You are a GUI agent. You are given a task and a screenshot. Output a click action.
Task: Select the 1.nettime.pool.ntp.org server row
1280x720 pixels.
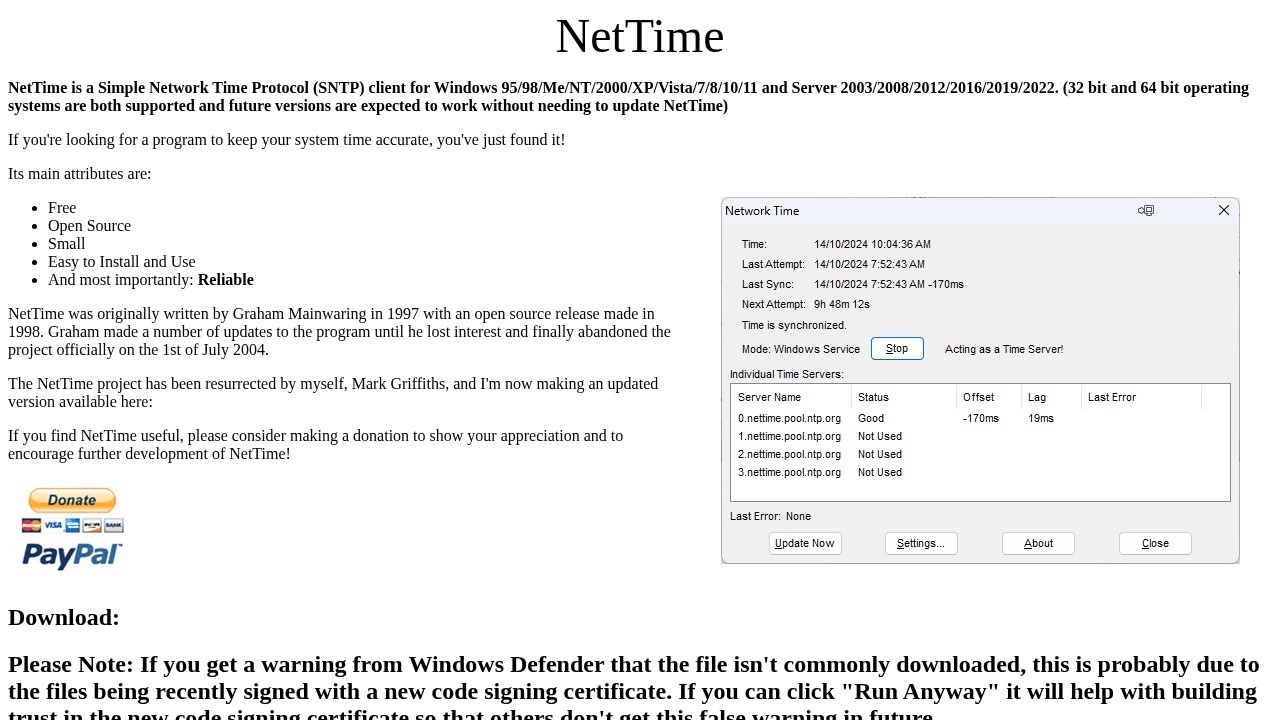click(980, 436)
